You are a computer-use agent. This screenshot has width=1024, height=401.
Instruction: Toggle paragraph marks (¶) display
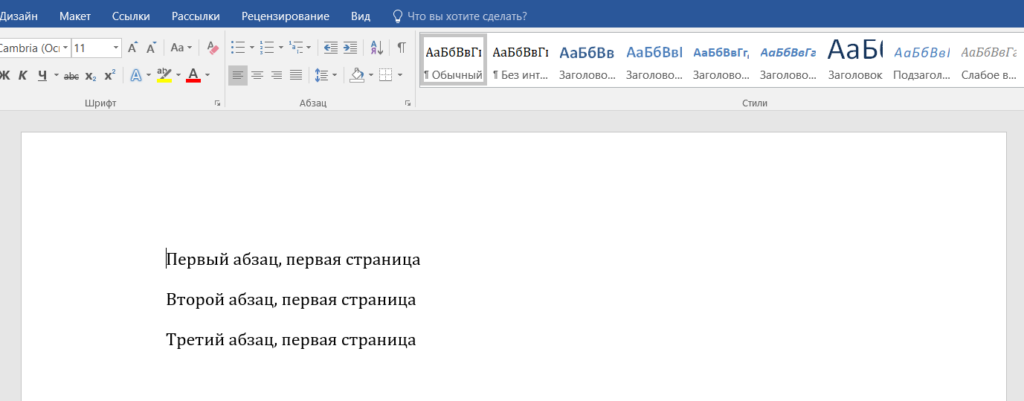click(401, 48)
